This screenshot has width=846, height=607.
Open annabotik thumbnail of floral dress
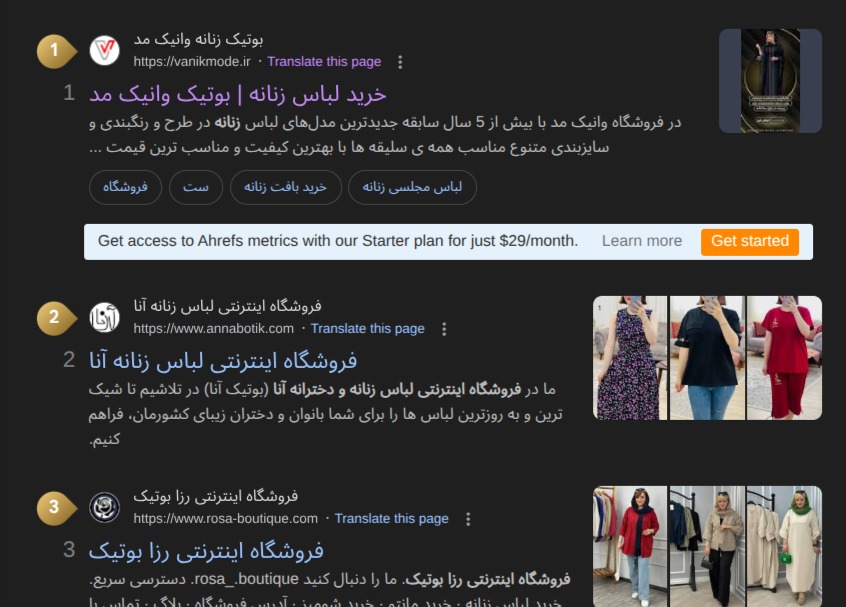coord(630,358)
